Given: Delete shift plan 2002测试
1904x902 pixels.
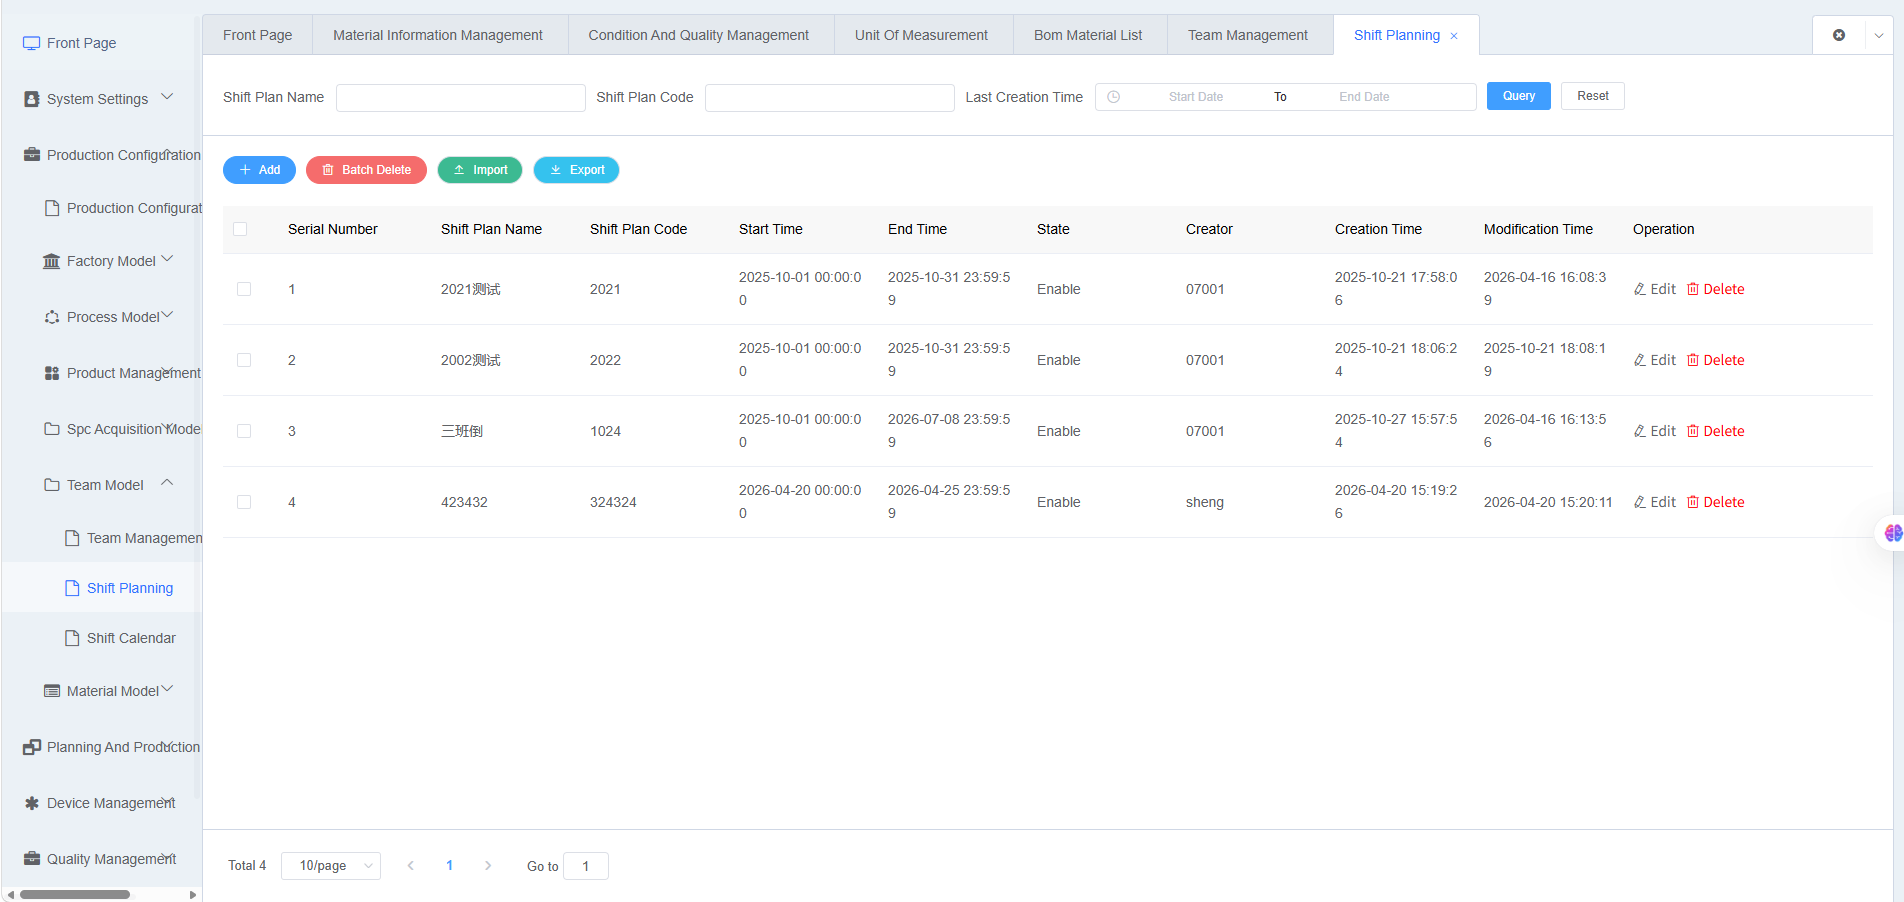Looking at the screenshot, I should (1715, 360).
